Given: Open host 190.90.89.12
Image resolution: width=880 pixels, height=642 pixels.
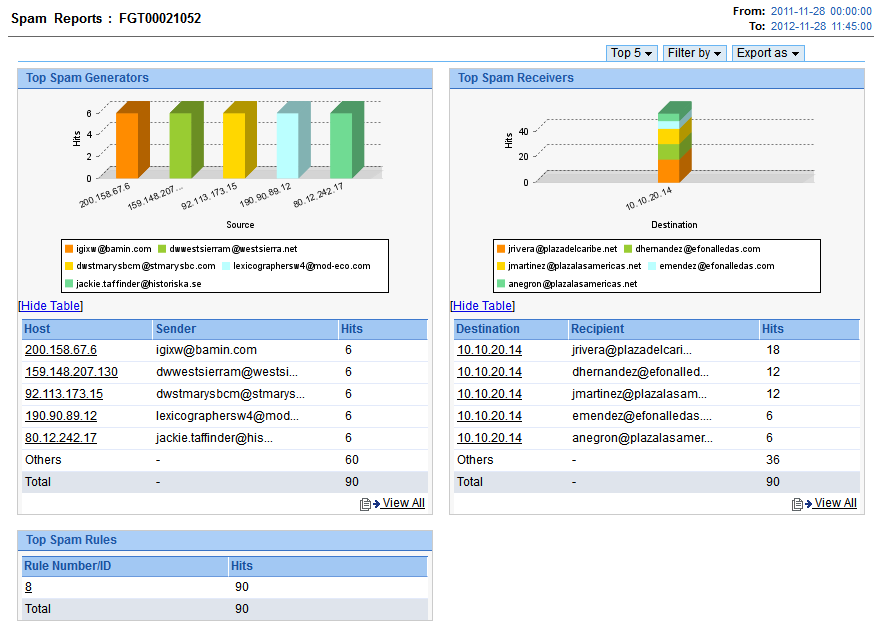Looking at the screenshot, I should click(x=61, y=416).
